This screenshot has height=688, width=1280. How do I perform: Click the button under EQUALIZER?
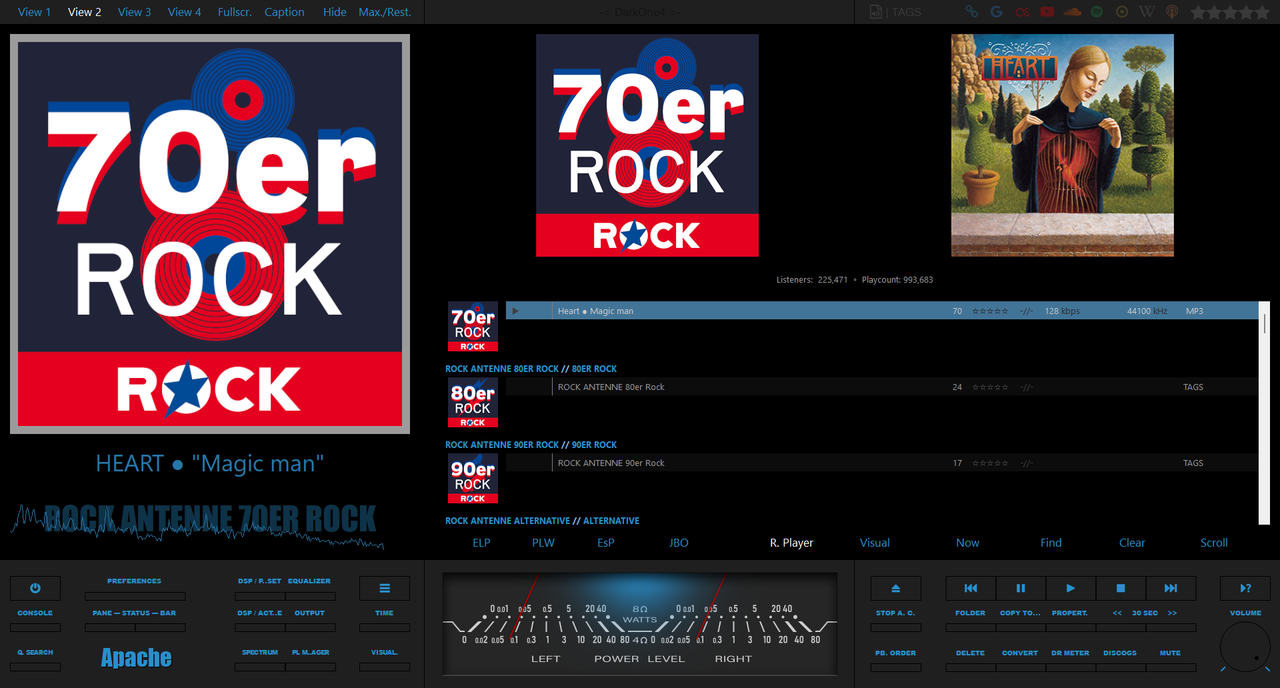coord(310,596)
